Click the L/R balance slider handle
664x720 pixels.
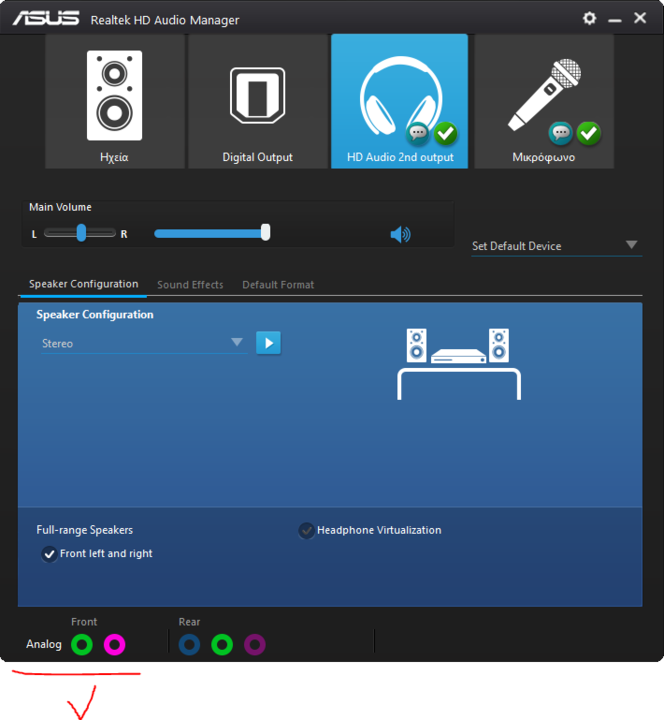point(81,233)
